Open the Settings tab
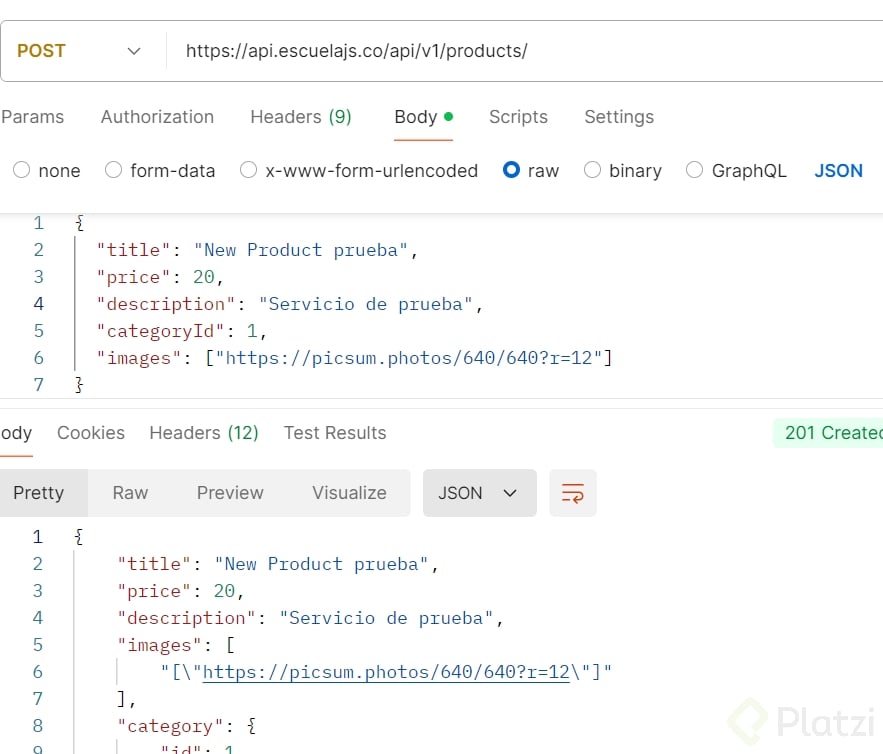 (619, 117)
